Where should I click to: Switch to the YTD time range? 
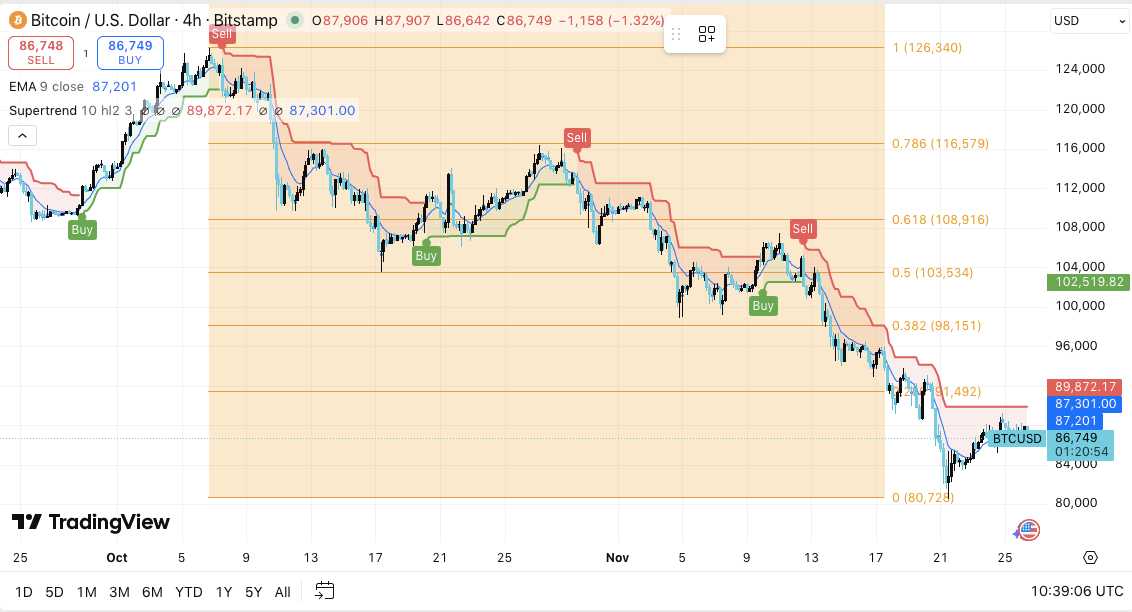tap(188, 592)
